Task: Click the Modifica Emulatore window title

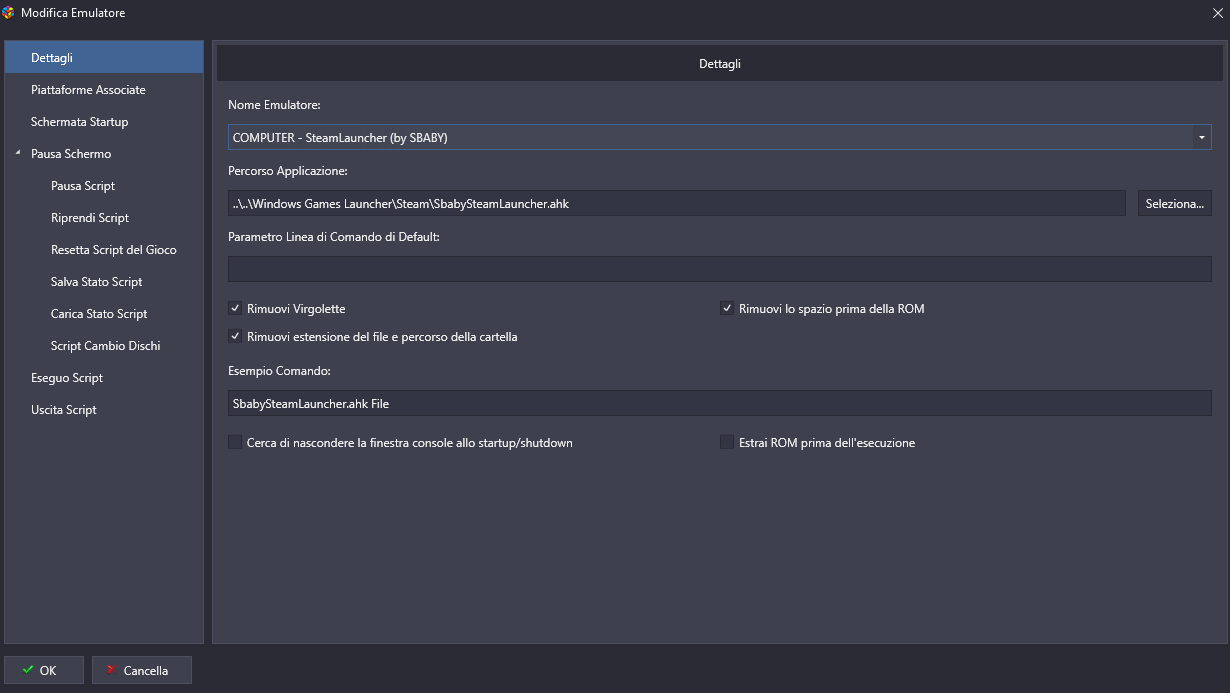Action: tap(73, 13)
